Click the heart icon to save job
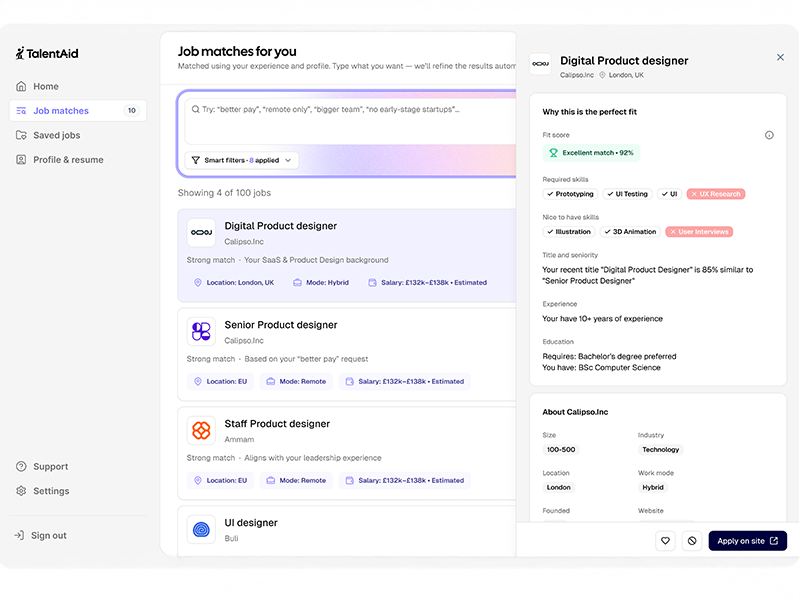 pyautogui.click(x=665, y=541)
